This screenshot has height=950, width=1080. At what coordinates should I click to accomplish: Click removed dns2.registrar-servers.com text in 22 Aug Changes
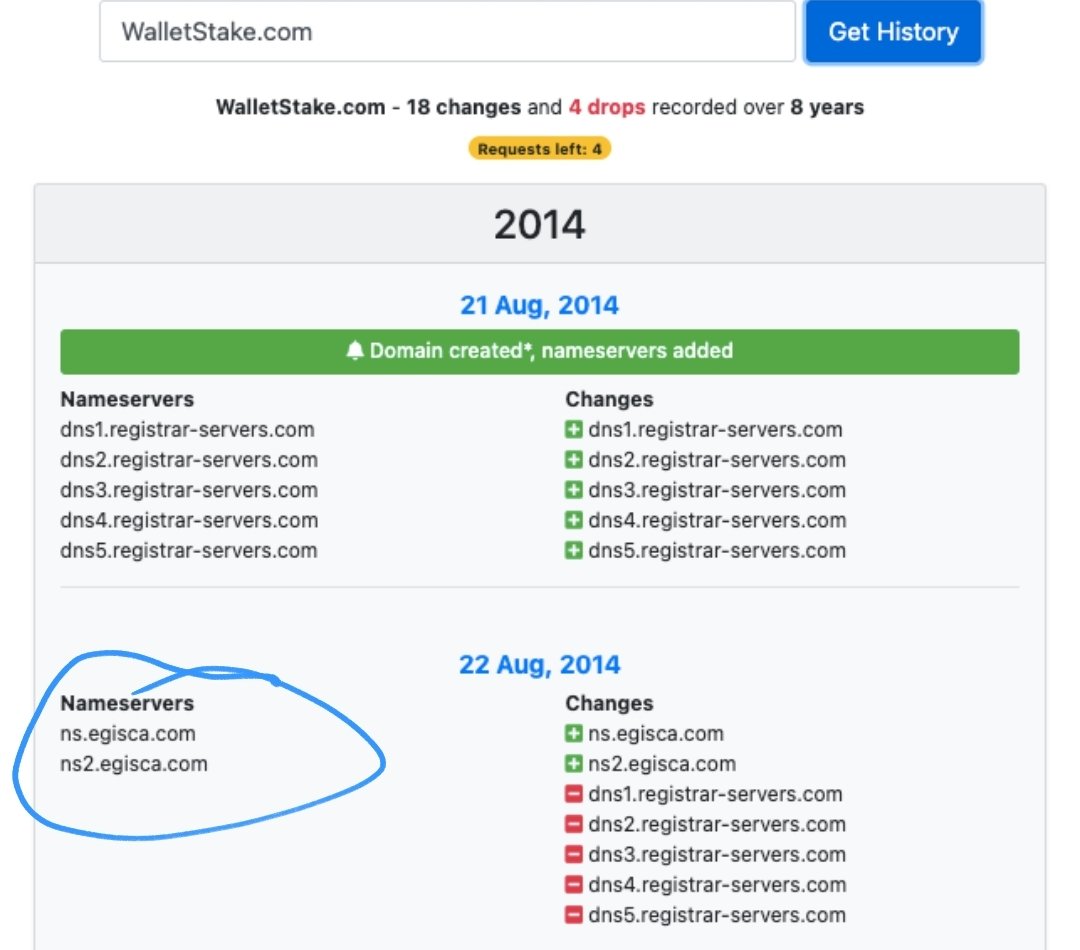pos(717,825)
